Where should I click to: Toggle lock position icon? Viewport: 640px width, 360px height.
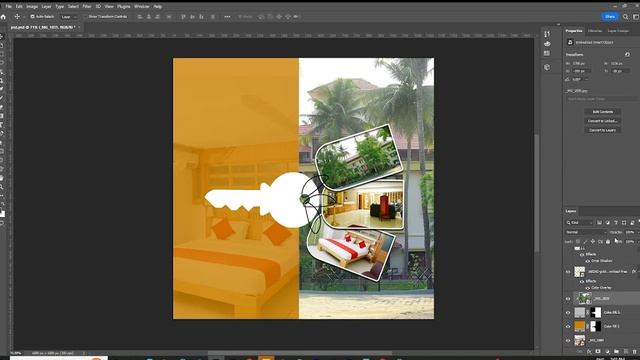point(593,242)
